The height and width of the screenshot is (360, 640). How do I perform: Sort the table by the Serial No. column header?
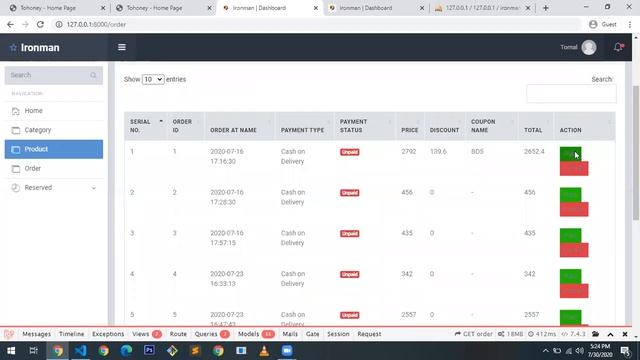(x=146, y=126)
